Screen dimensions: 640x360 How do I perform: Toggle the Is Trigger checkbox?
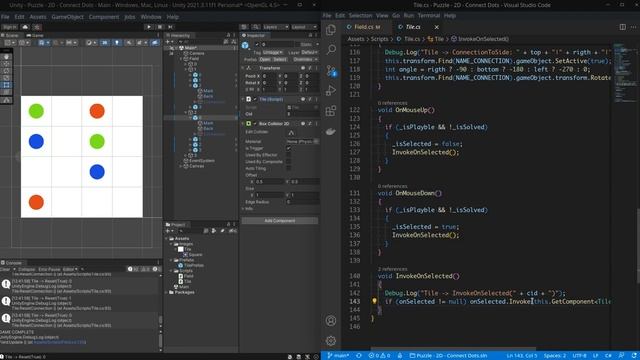289,148
